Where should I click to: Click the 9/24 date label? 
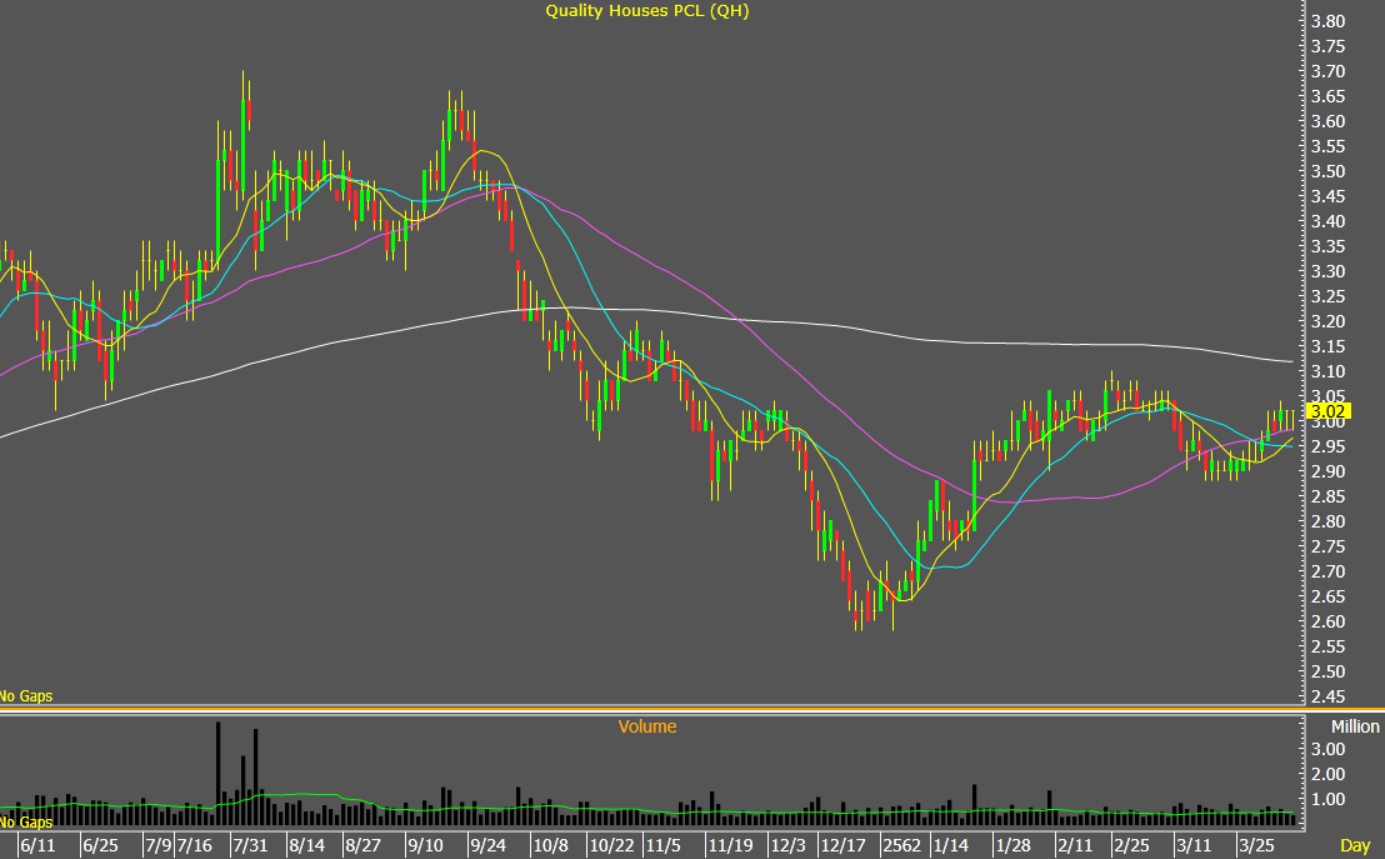point(487,846)
